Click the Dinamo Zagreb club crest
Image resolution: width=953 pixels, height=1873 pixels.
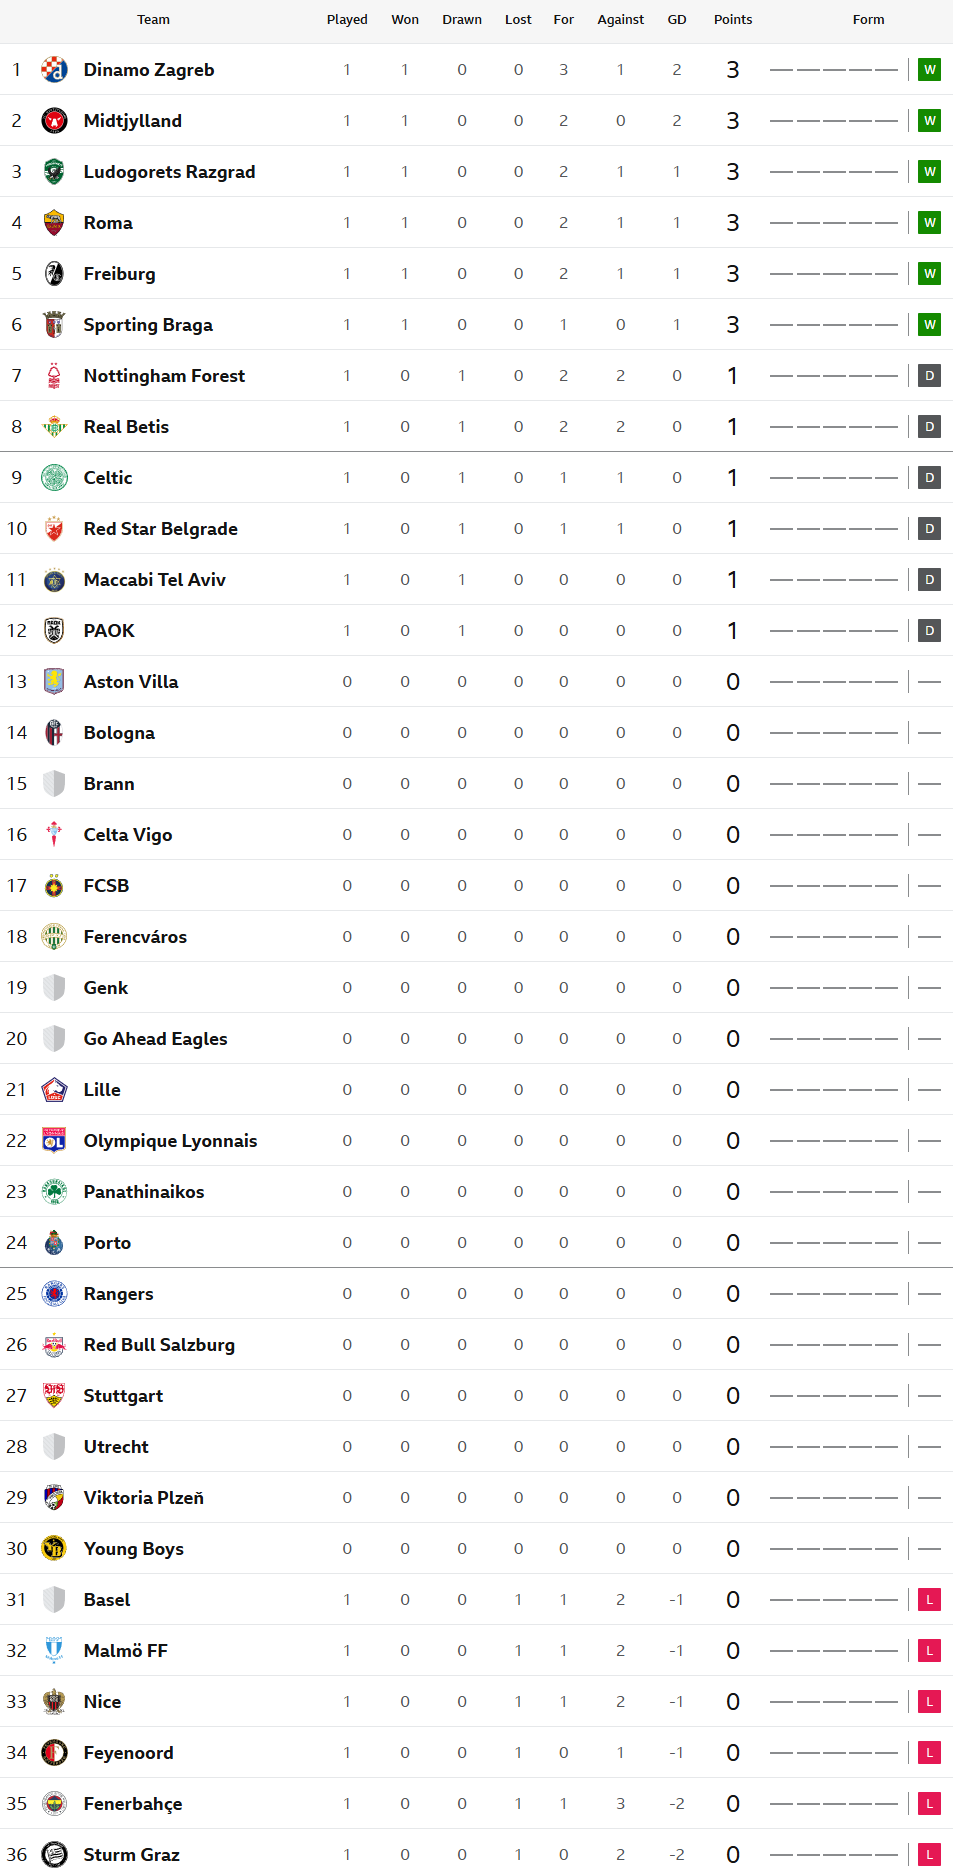(x=54, y=70)
